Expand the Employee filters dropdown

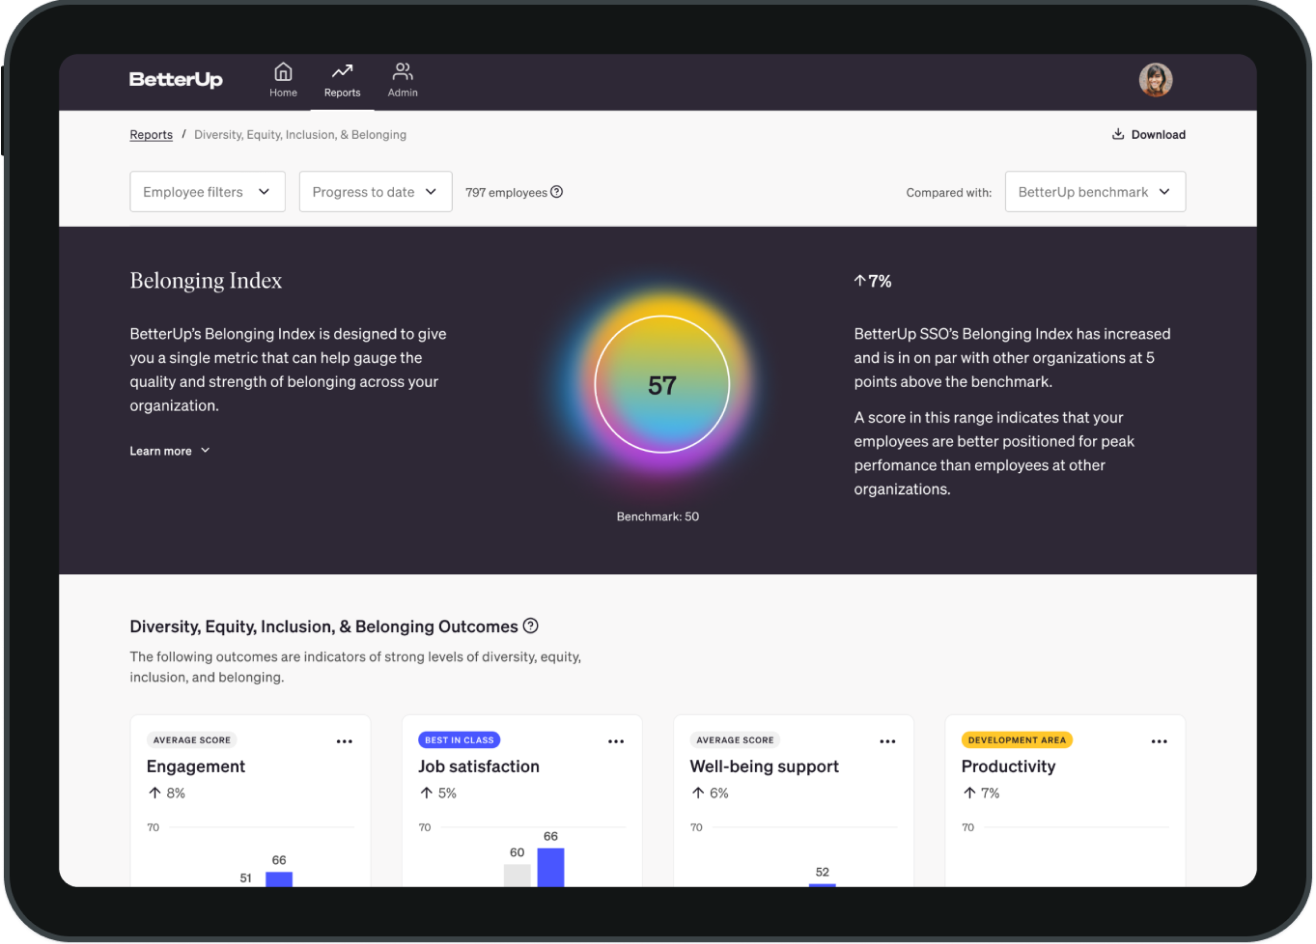[x=207, y=192]
